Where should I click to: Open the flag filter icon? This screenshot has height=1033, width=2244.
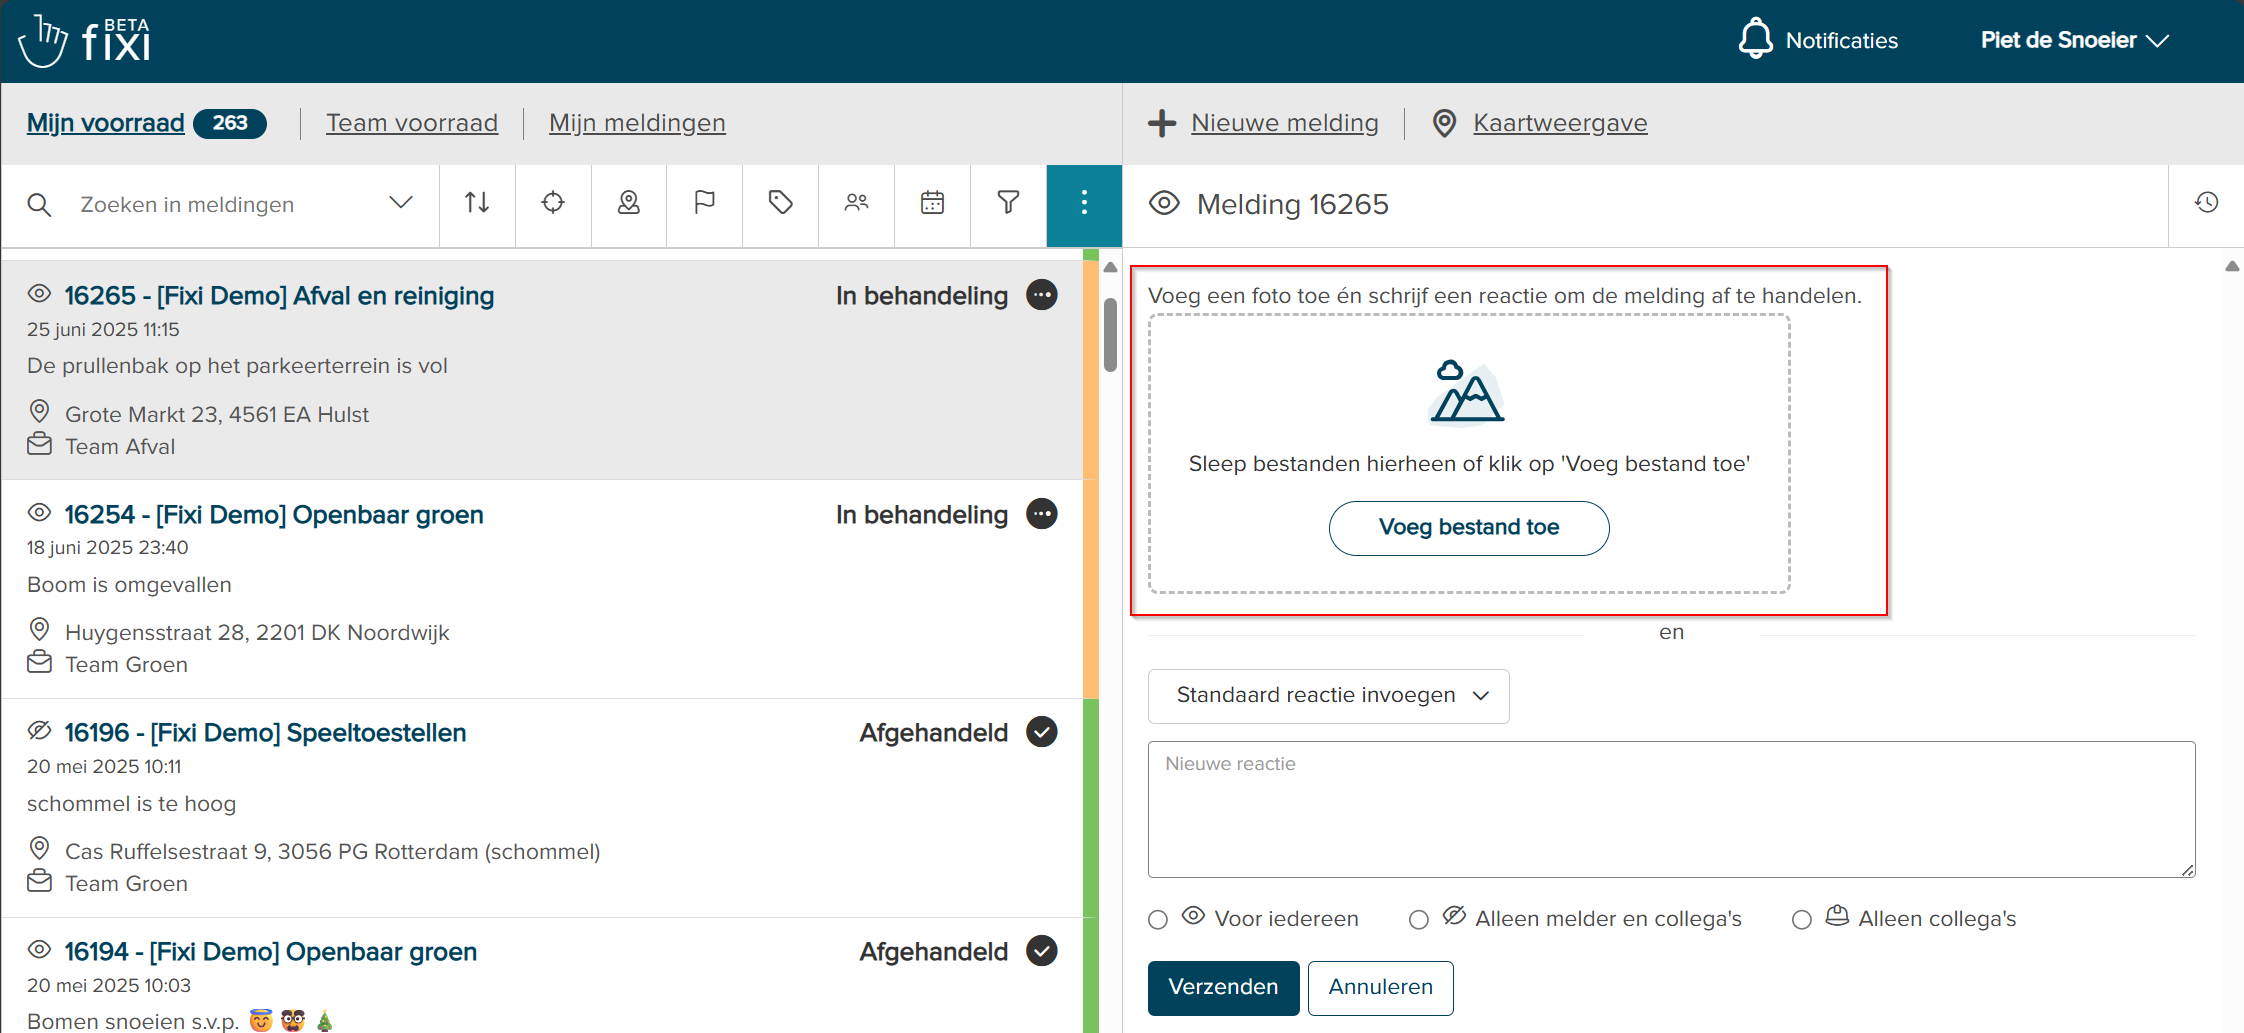pos(705,203)
